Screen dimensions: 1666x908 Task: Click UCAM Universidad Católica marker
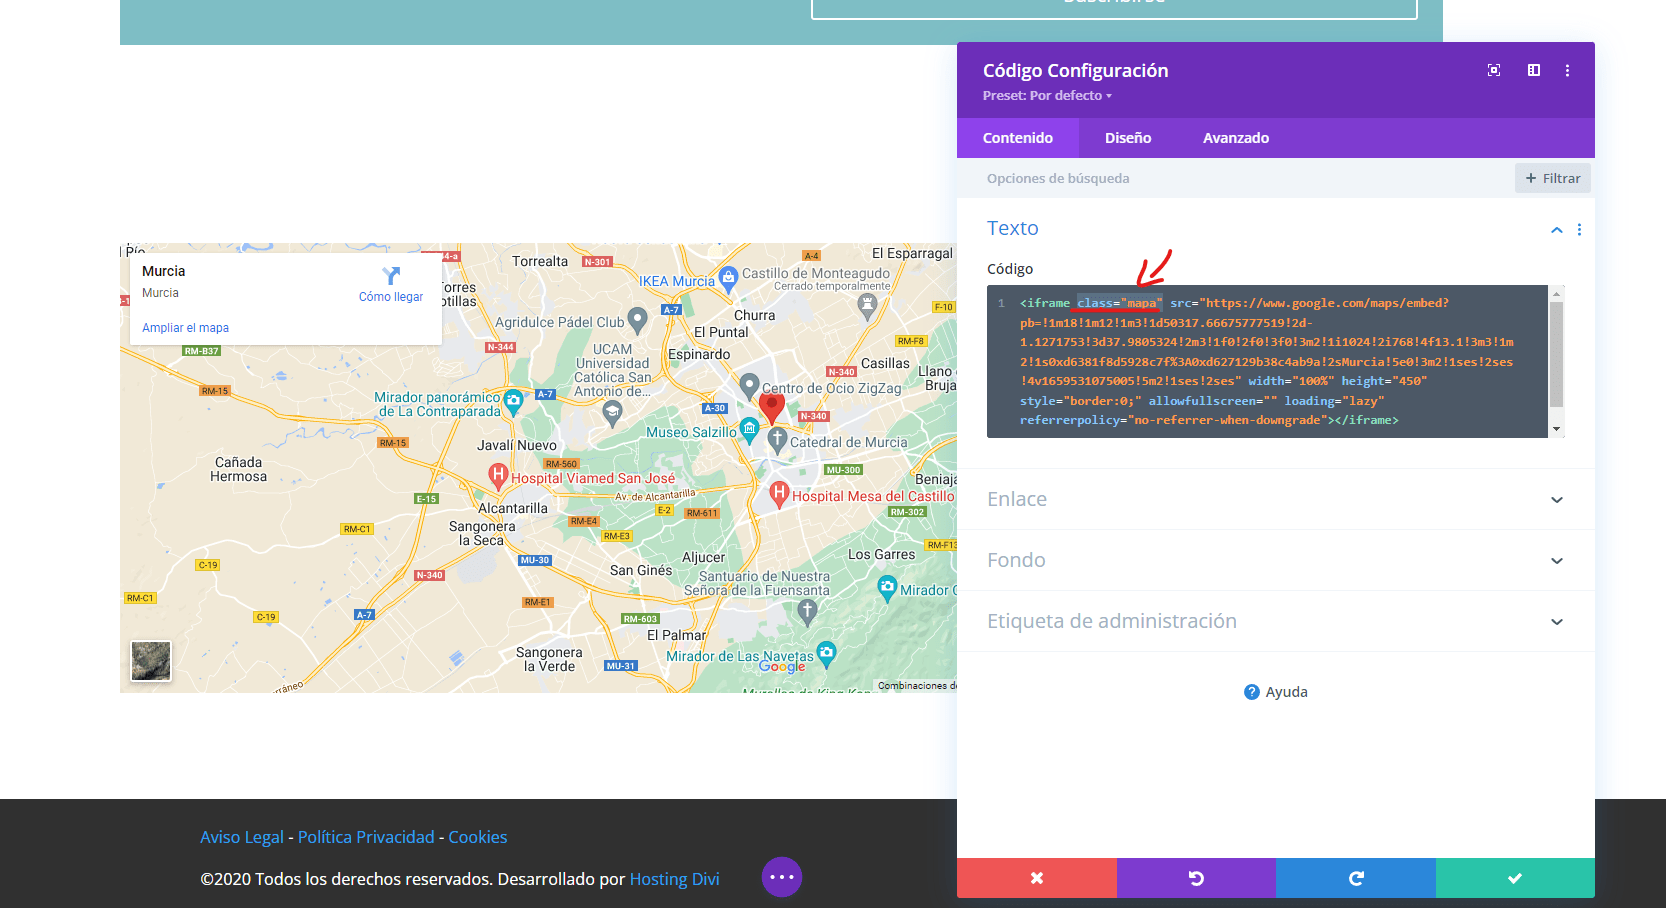[x=613, y=413]
